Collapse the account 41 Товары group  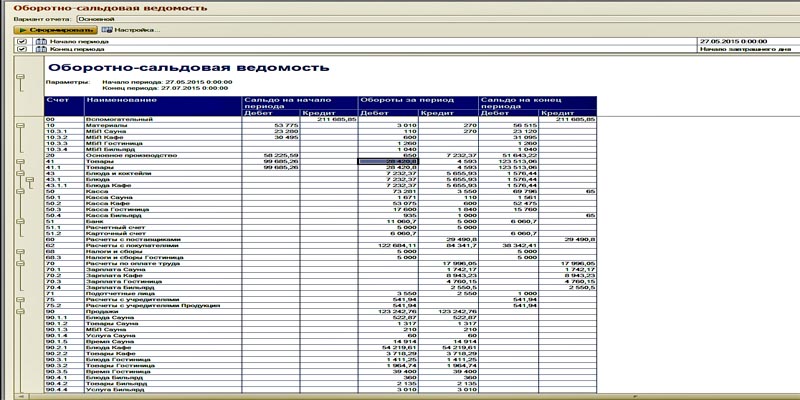pyautogui.click(x=20, y=161)
